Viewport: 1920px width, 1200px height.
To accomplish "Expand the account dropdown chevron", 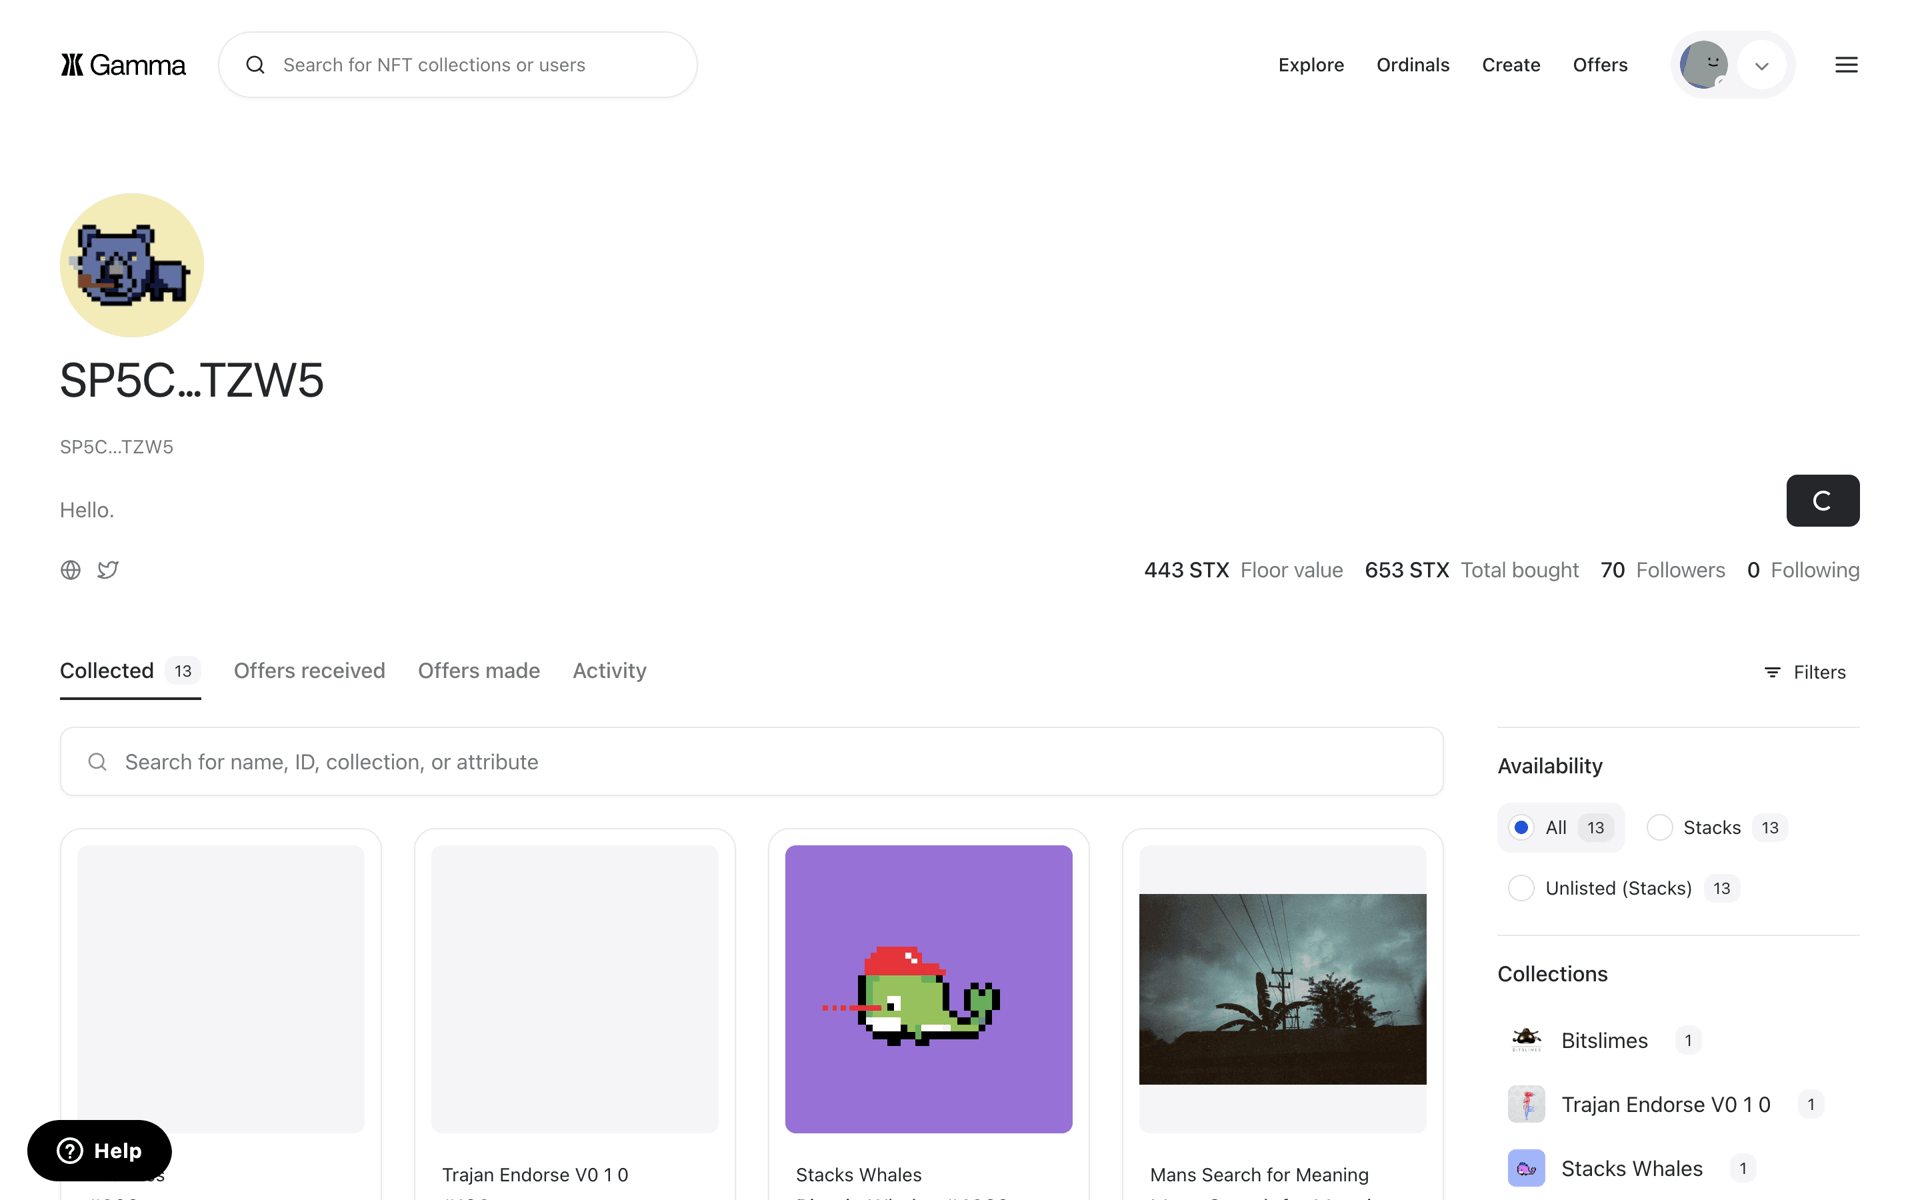I will coord(1762,66).
